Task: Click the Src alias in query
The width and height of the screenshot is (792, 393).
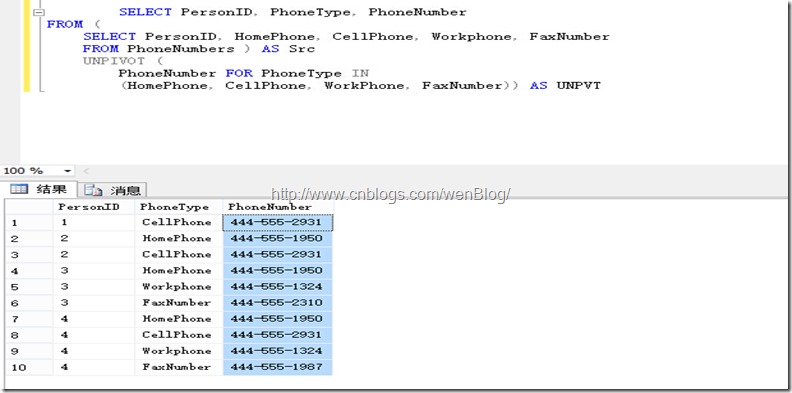Action: [302, 49]
